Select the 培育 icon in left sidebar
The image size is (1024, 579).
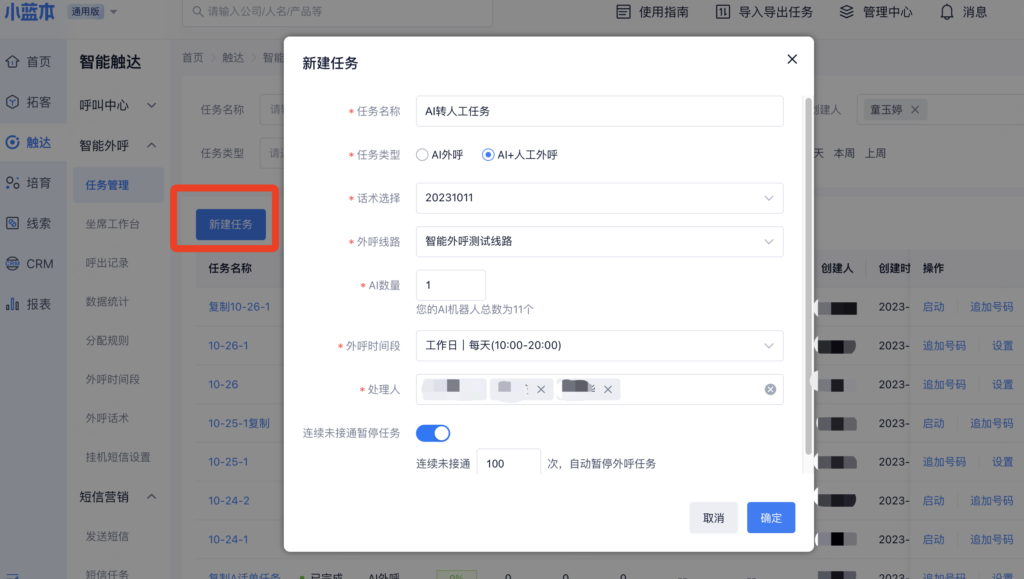point(13,183)
